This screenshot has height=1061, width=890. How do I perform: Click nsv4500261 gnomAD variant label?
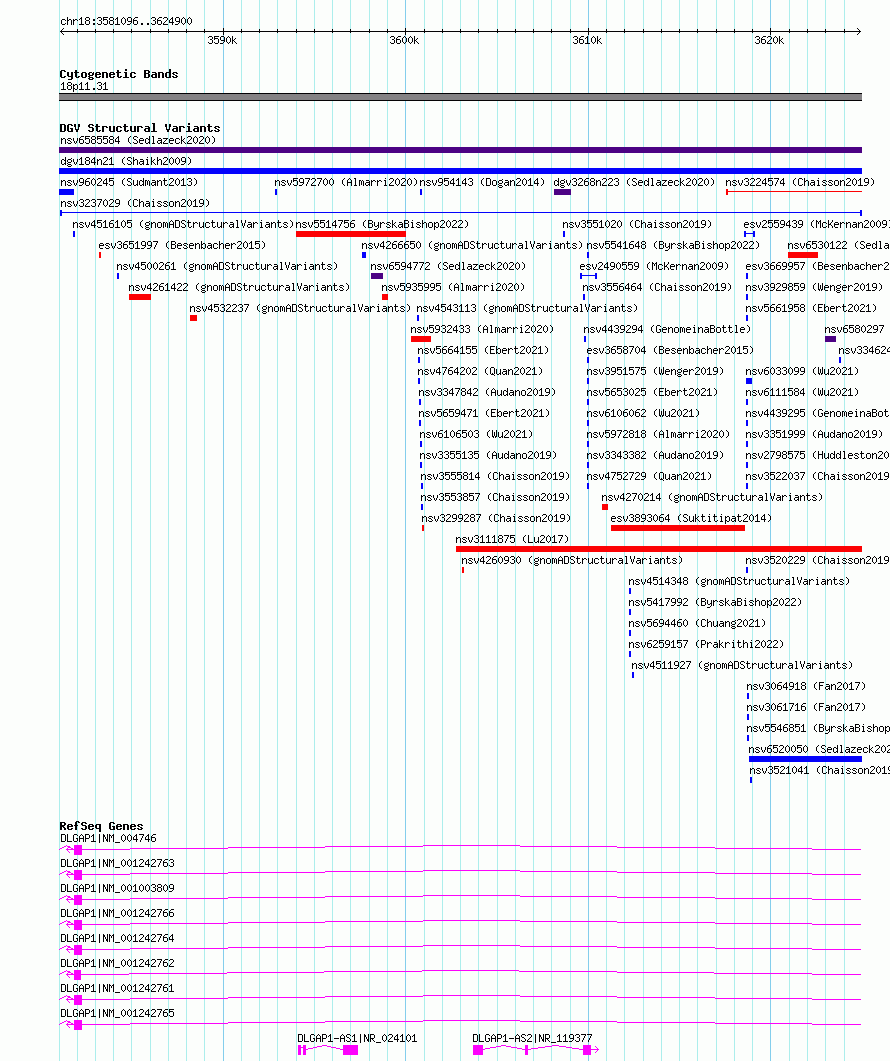227,266
